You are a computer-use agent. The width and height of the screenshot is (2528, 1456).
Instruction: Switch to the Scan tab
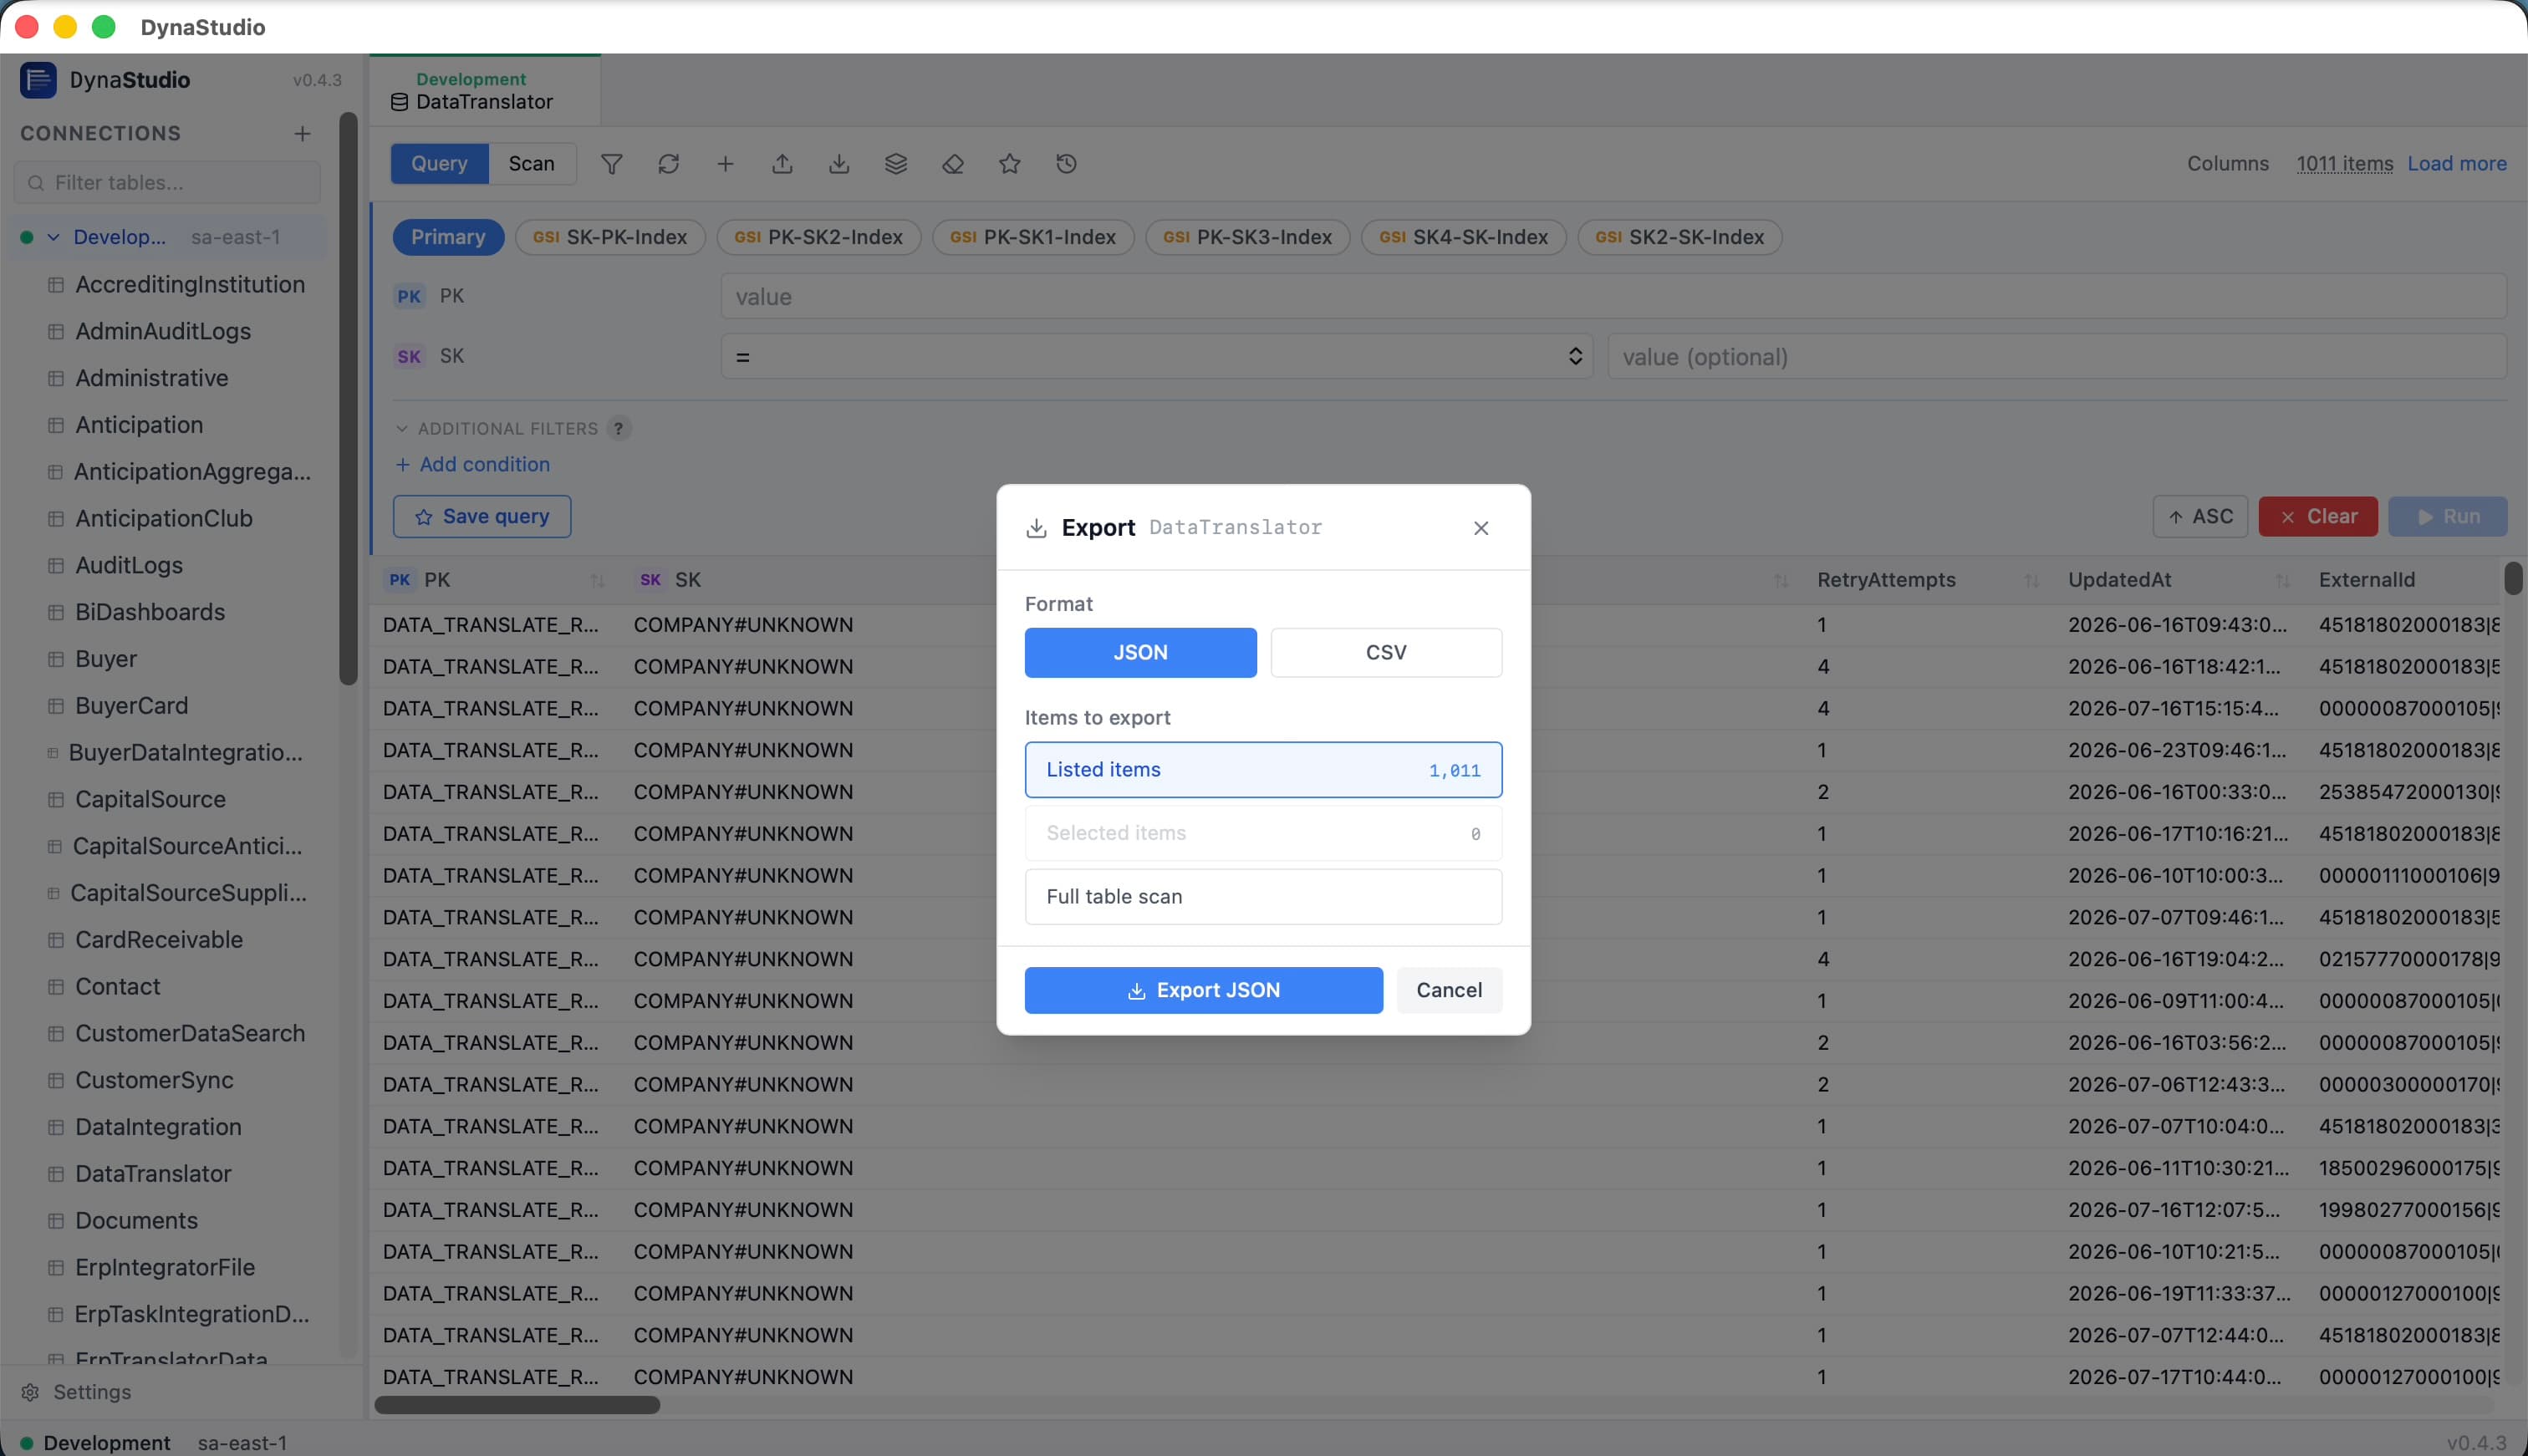[531, 164]
